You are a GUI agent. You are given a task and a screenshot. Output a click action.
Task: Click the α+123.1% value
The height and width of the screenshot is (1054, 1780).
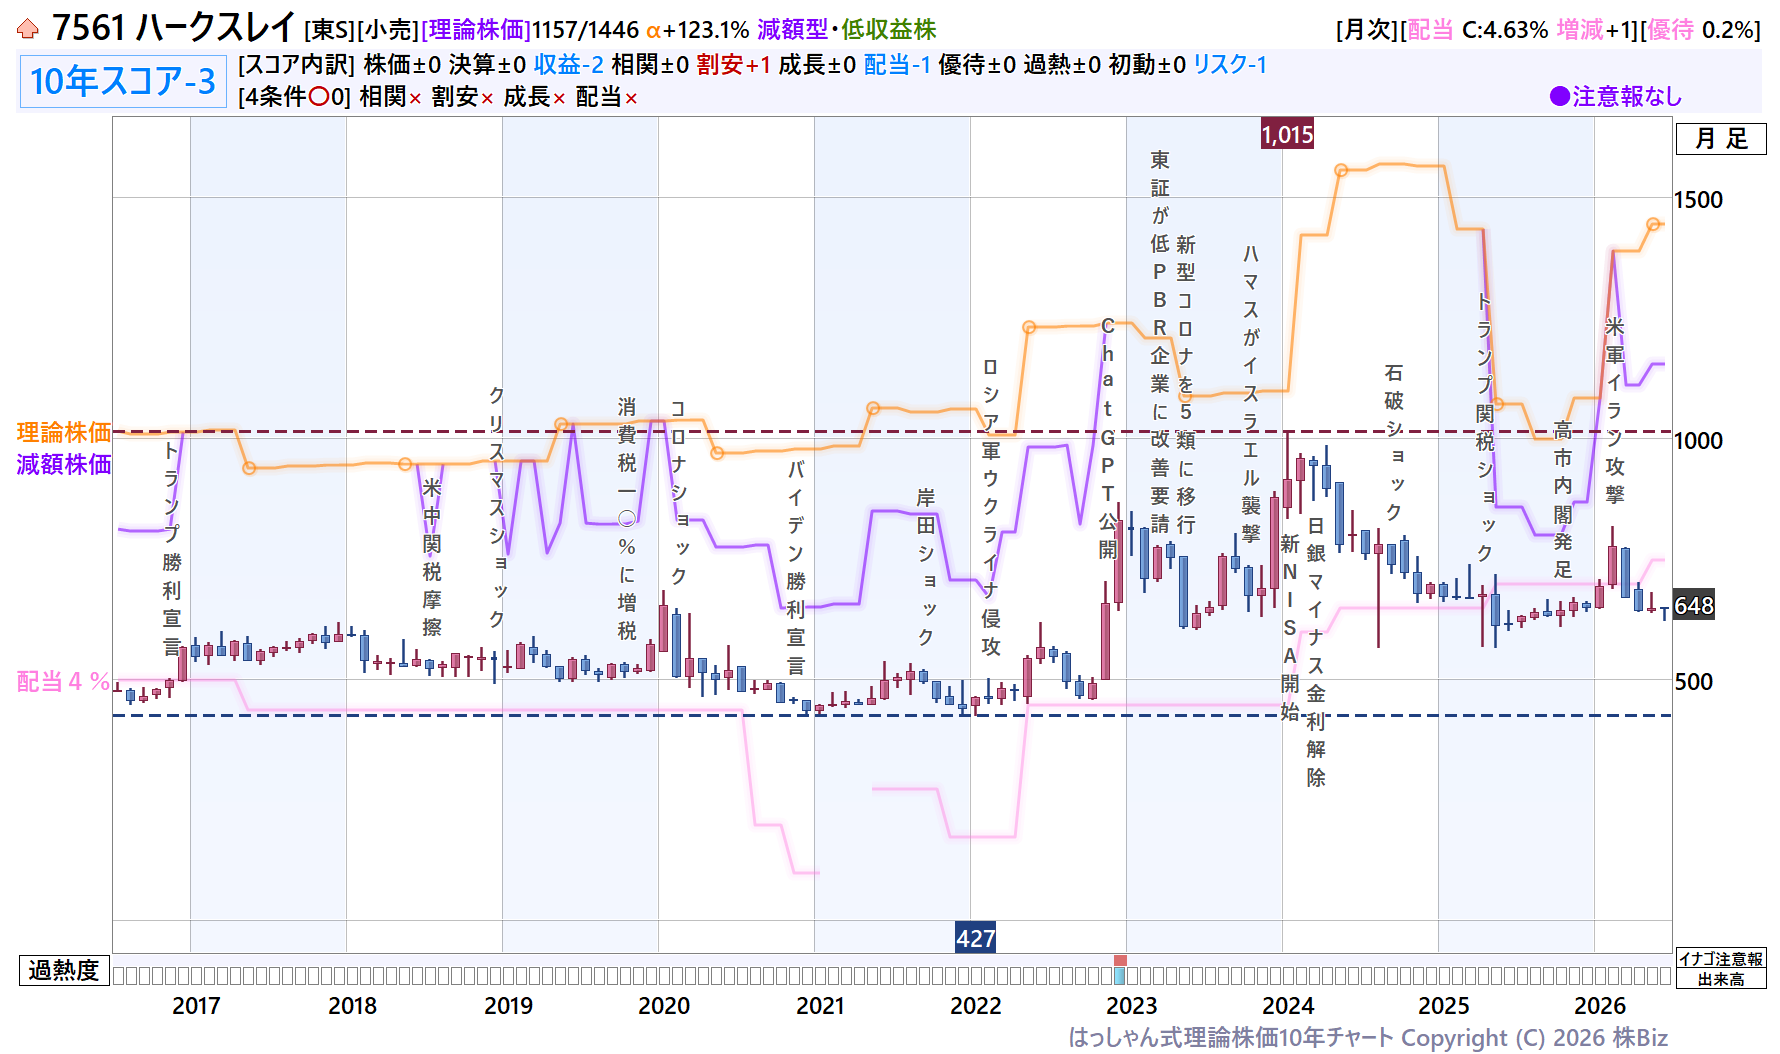click(697, 30)
